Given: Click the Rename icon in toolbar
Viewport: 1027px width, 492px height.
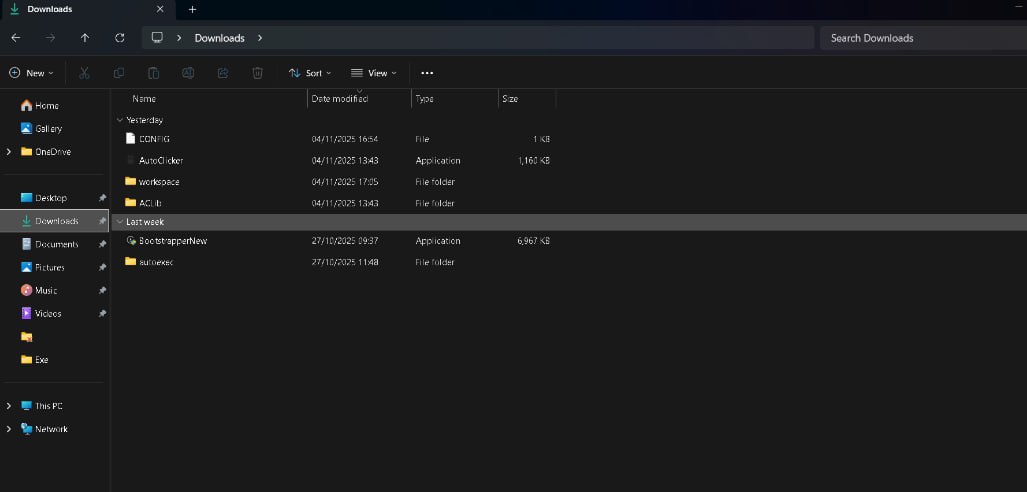Looking at the screenshot, I should click(188, 73).
